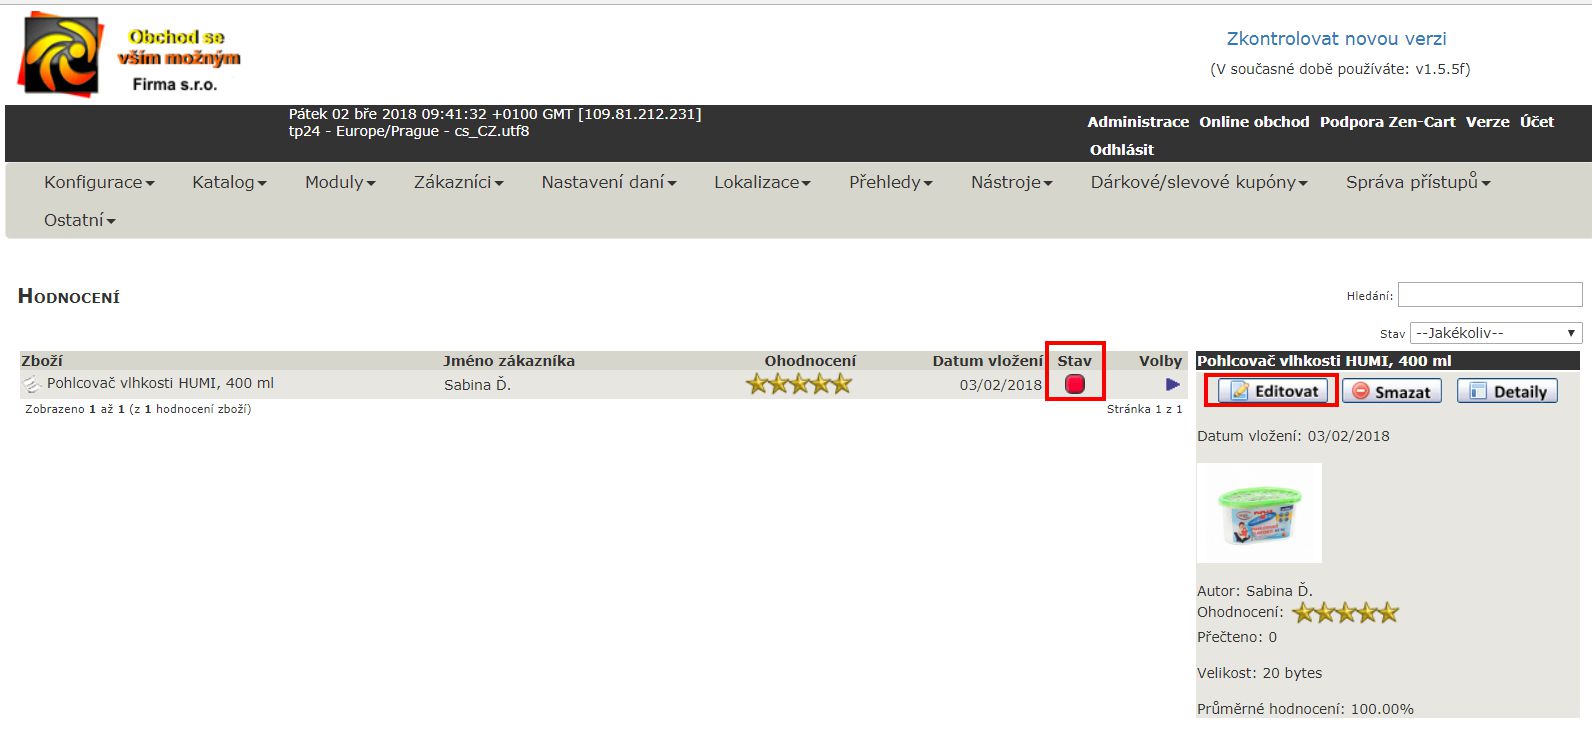1592x729 pixels.
Task: Toggle the red Stav status indicator
Action: (1075, 384)
